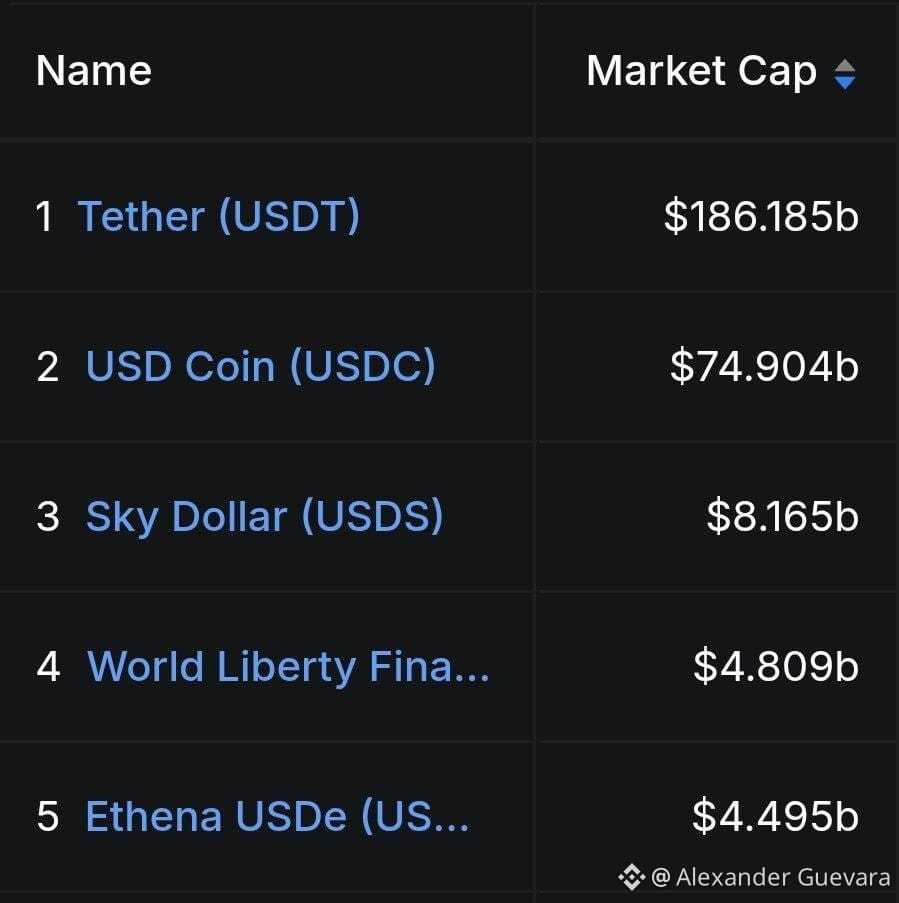Image resolution: width=899 pixels, height=903 pixels.
Task: Click rank number 4 beside World Liberty
Action: 48,667
